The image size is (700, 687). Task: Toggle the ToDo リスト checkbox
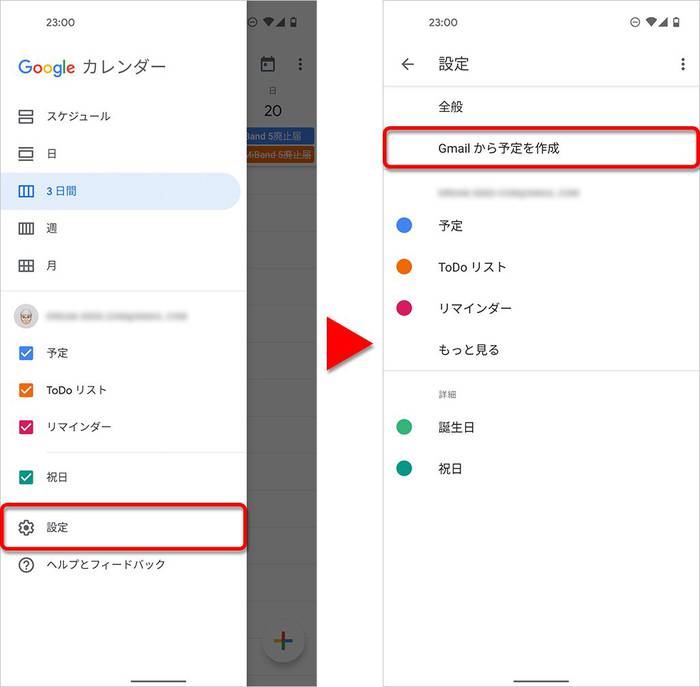26,390
